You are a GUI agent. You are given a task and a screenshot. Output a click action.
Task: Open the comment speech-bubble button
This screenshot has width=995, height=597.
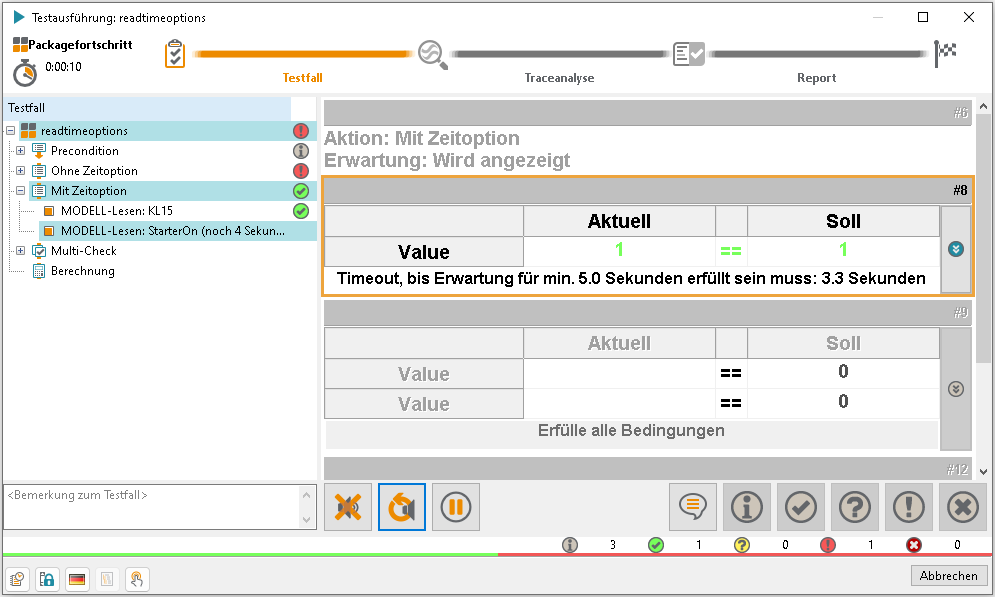pyautogui.click(x=693, y=507)
